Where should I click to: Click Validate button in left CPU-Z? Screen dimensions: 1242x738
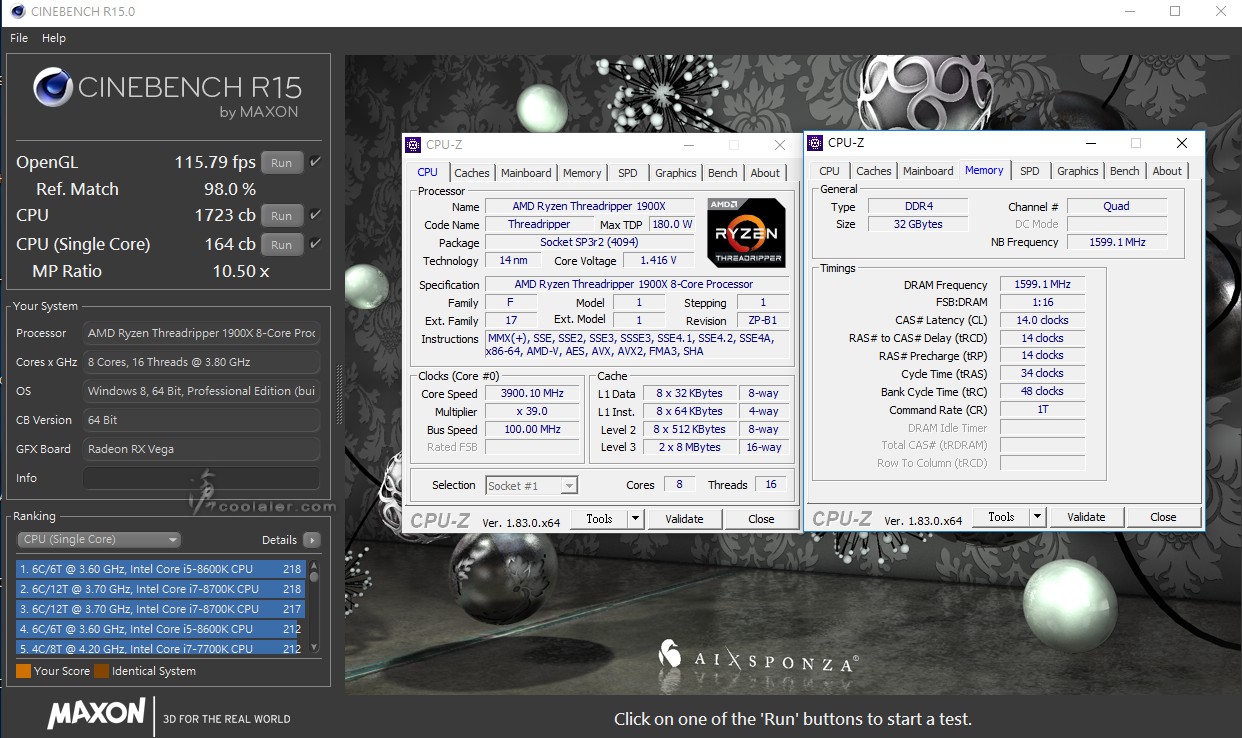pos(684,519)
